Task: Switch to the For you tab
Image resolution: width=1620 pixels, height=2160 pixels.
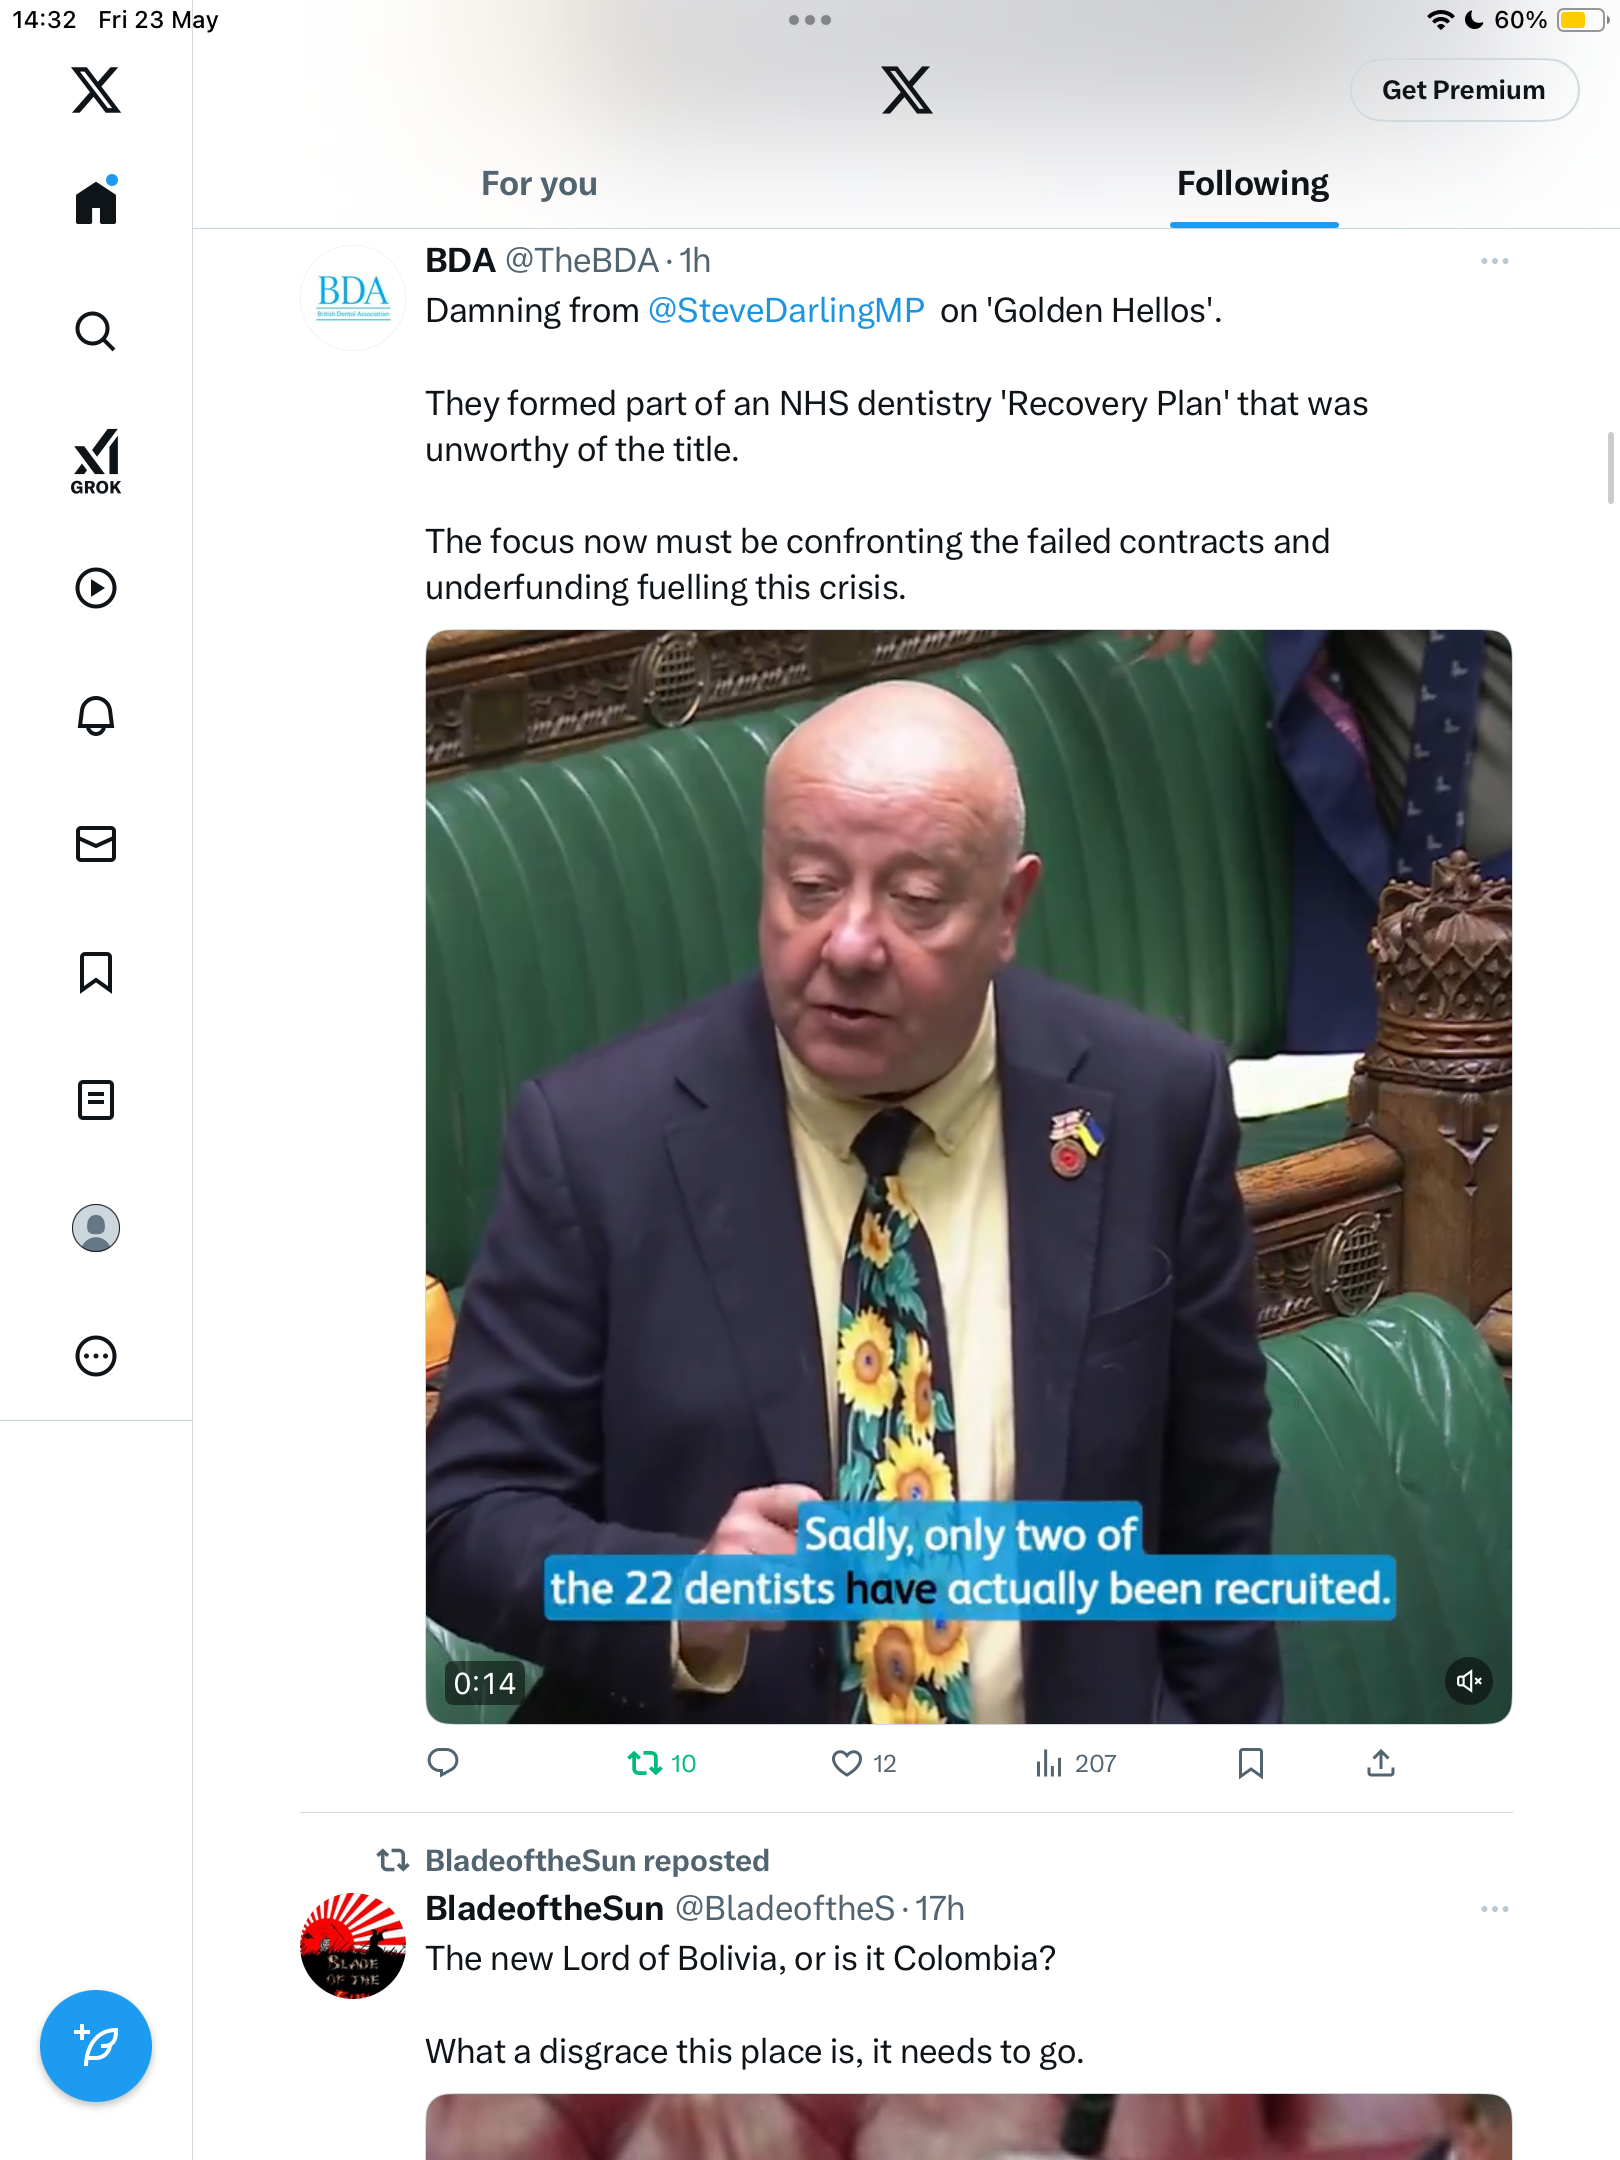Action: click(x=539, y=184)
